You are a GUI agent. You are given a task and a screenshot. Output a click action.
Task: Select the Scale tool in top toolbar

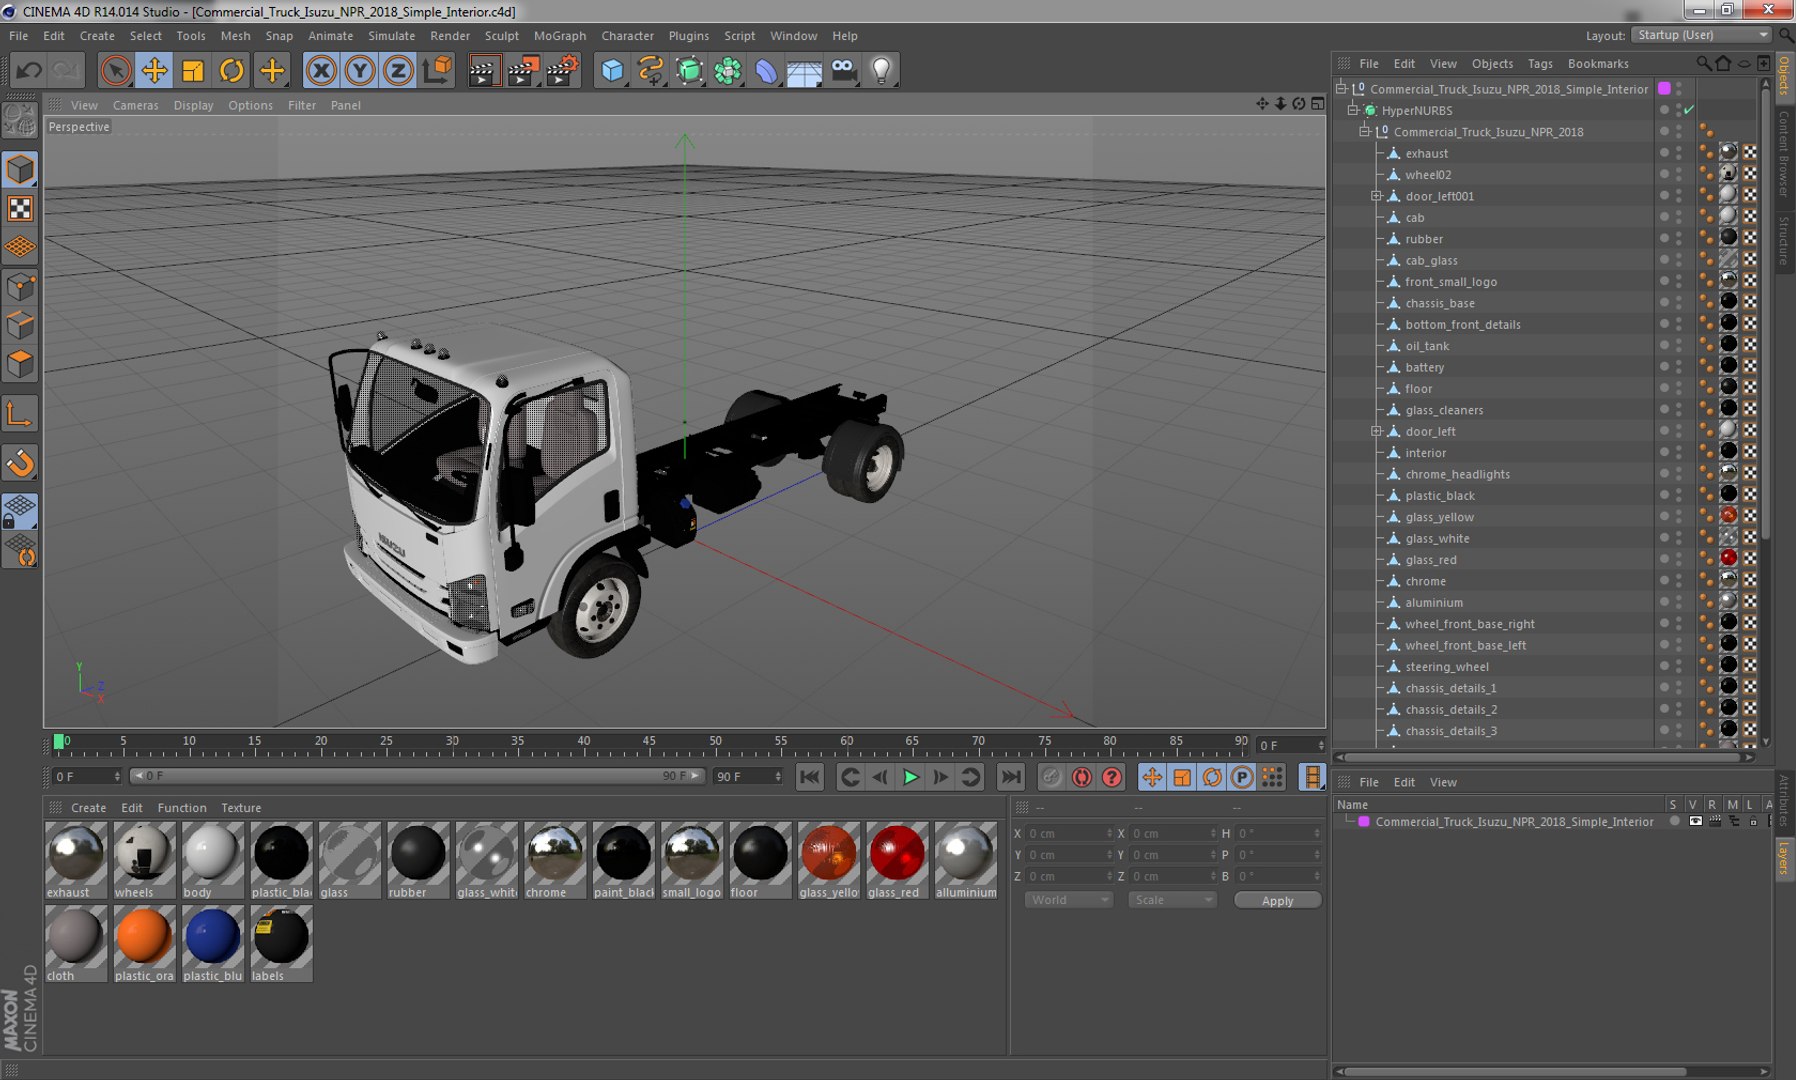[193, 71]
